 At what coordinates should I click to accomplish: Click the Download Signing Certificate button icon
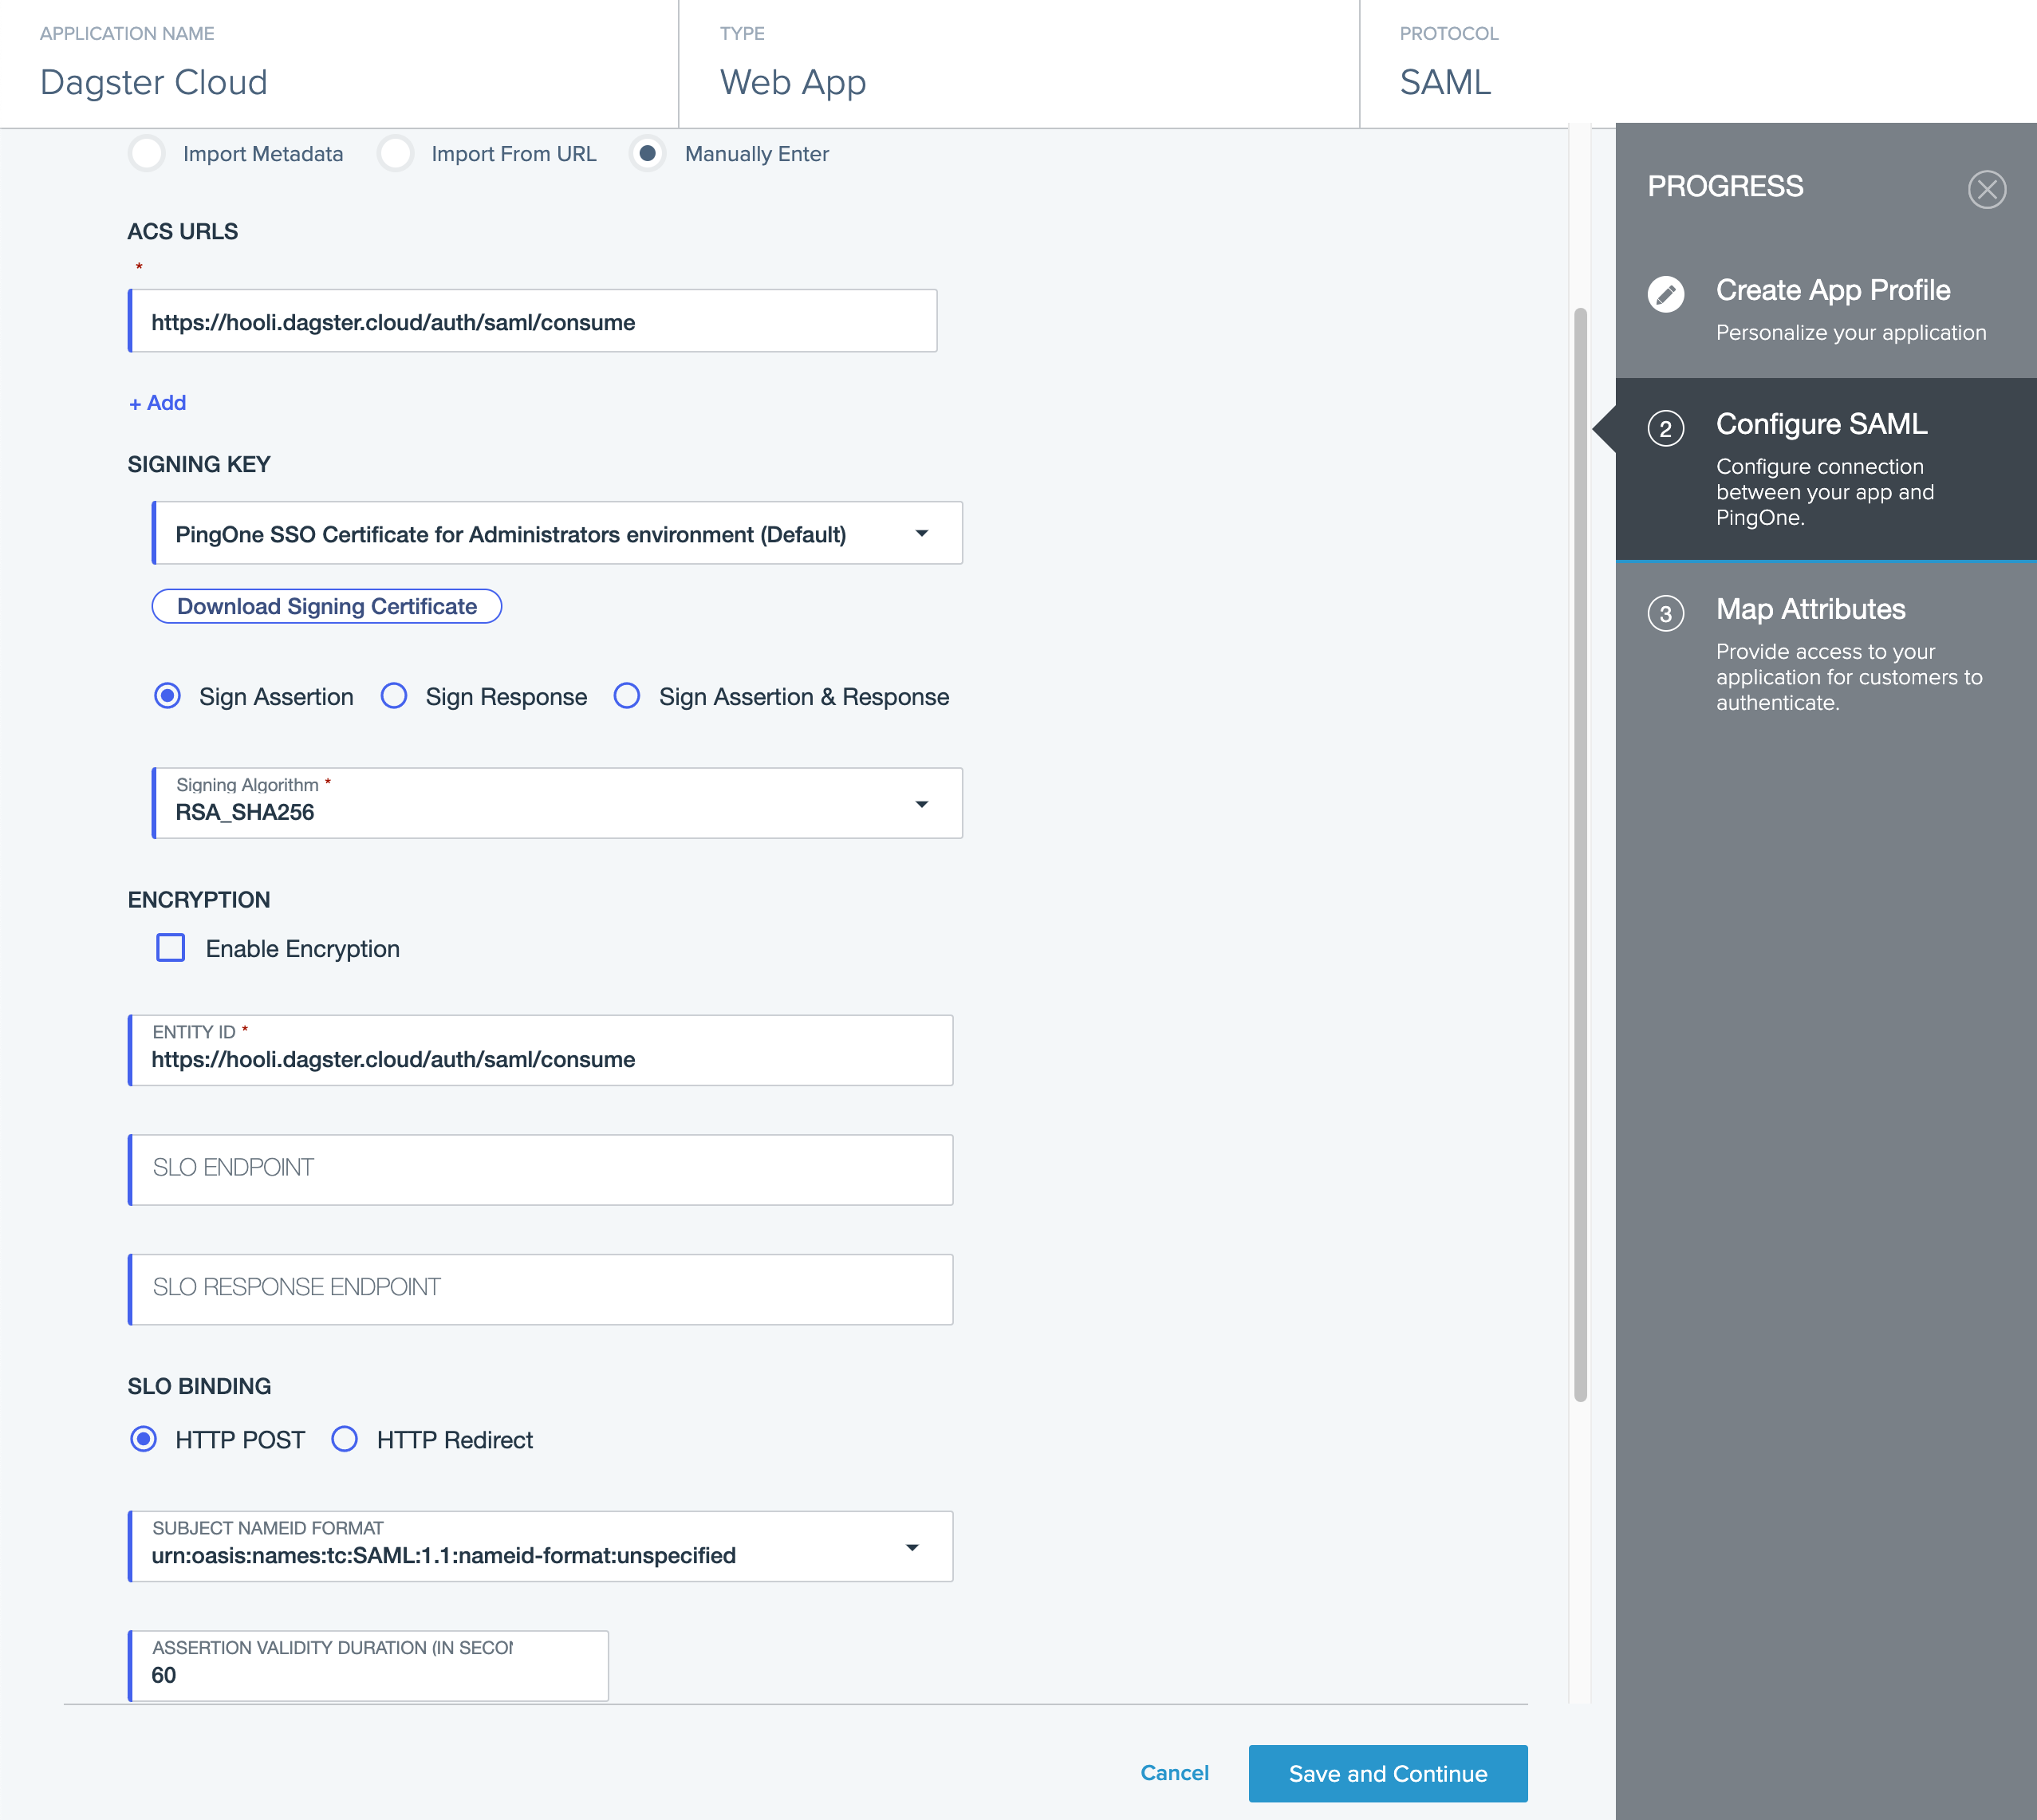327,606
